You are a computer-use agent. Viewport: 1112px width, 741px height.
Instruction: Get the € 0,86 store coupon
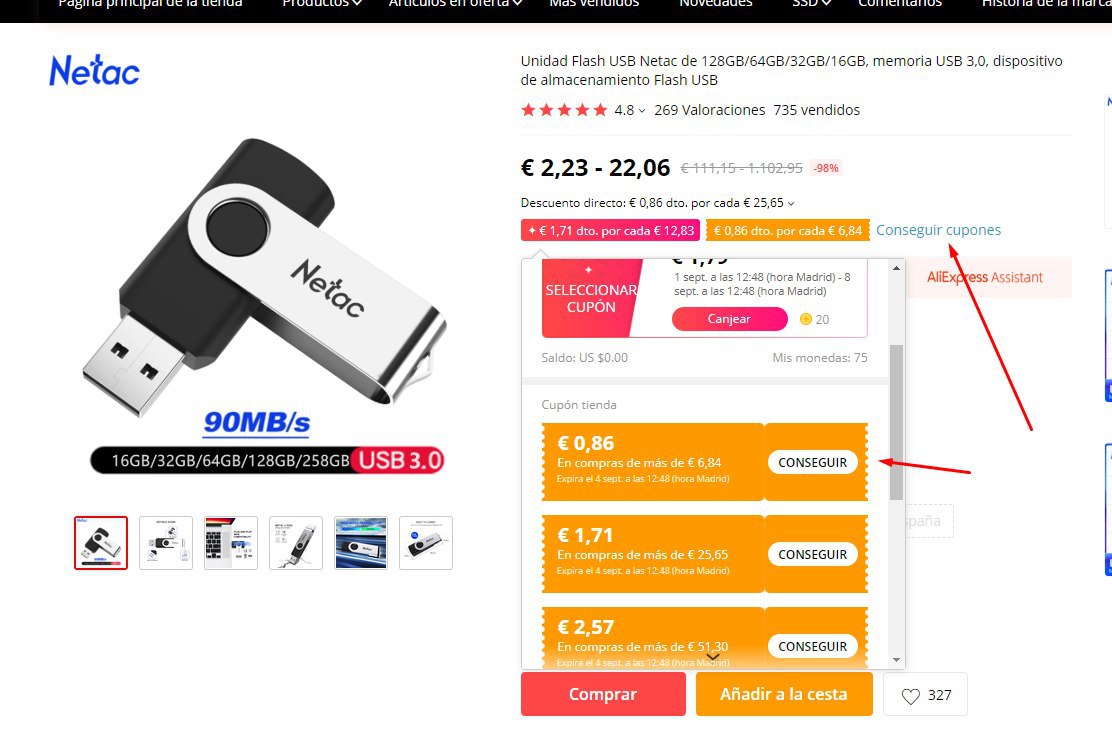813,462
